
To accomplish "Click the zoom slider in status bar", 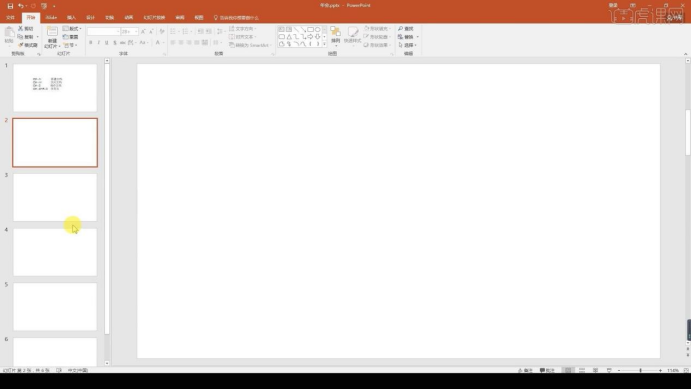I will pos(640,370).
